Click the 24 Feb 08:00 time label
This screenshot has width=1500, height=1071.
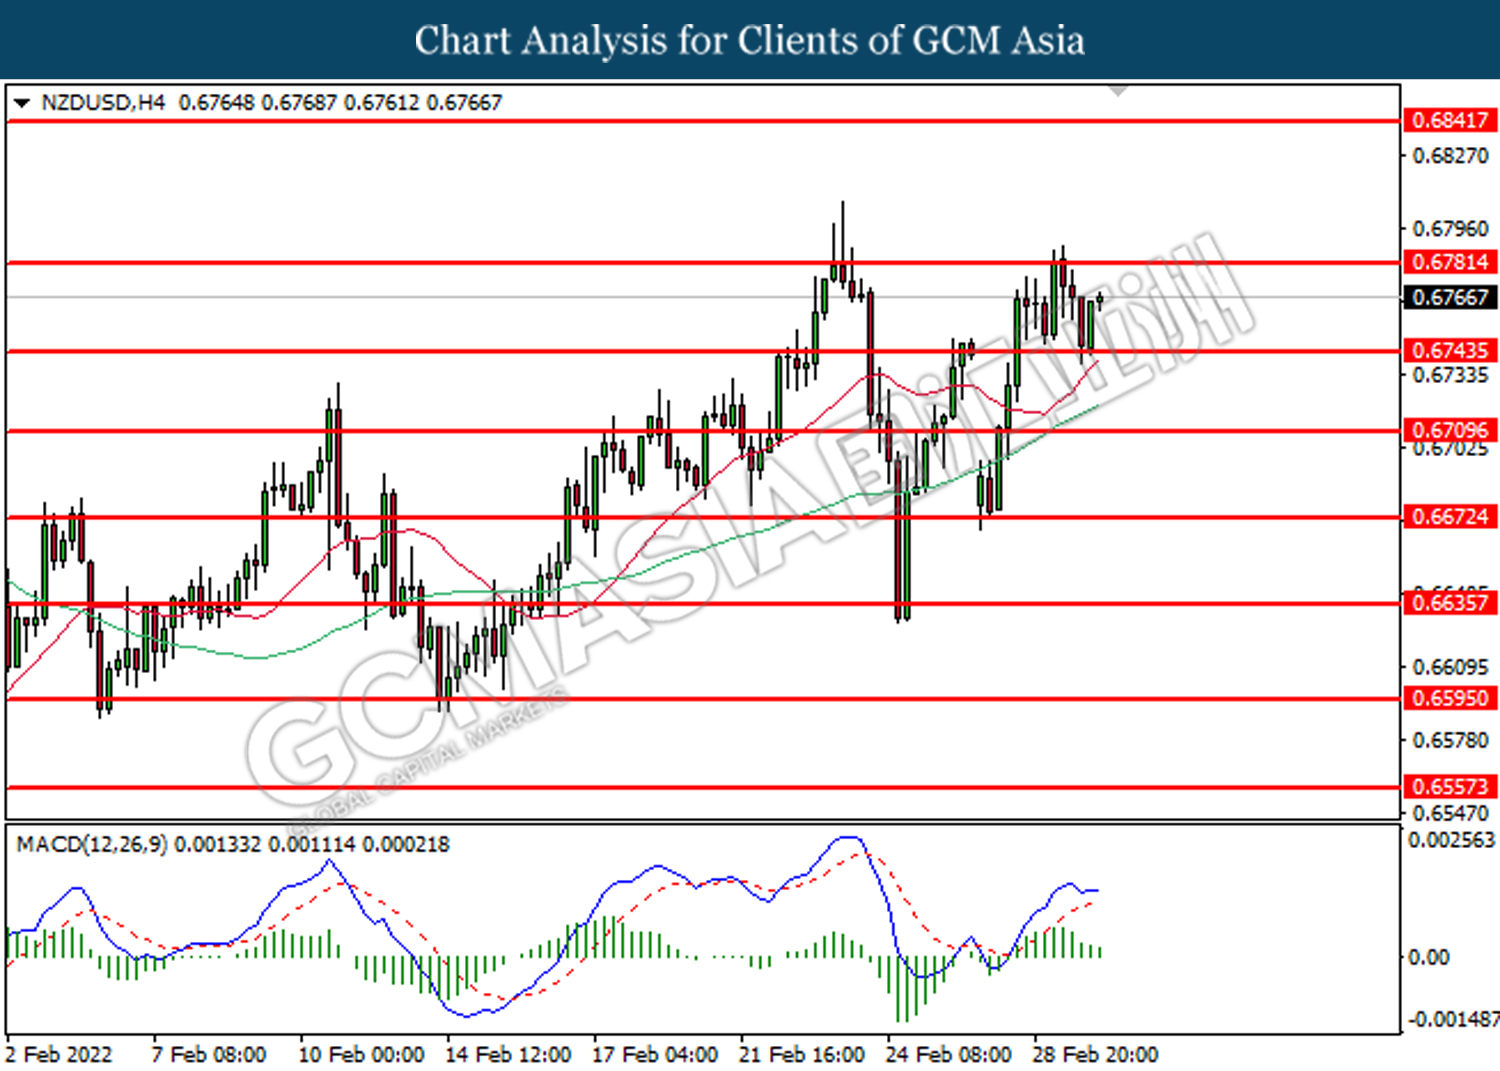click(x=948, y=1055)
